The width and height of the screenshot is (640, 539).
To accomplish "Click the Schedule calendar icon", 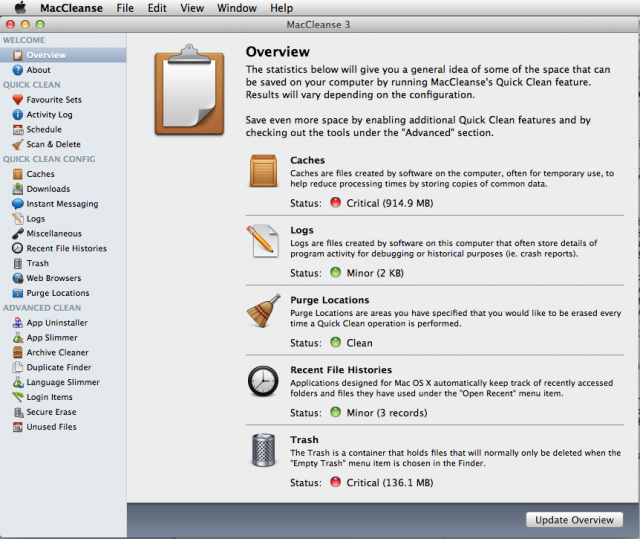I will (18, 129).
